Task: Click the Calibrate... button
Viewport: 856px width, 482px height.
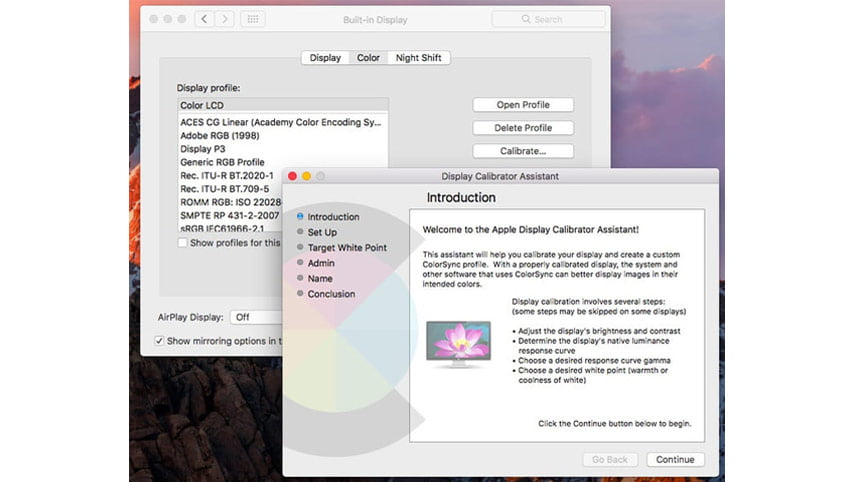Action: [x=523, y=151]
